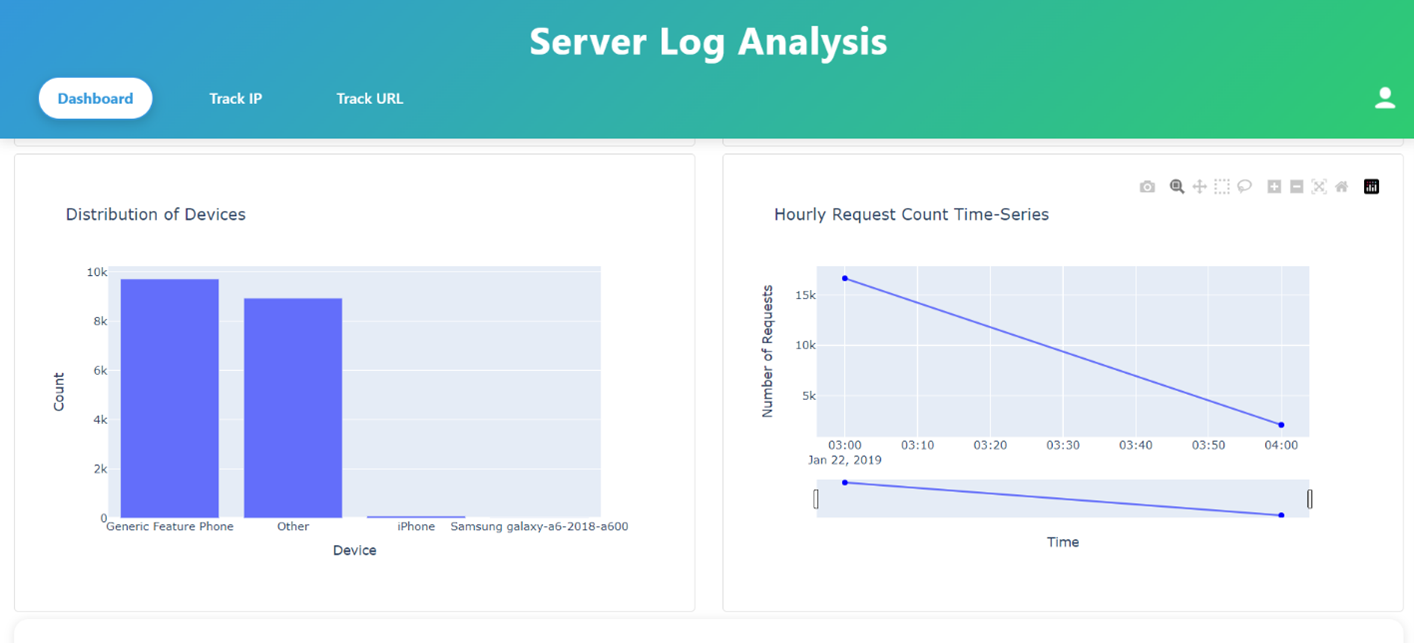
Task: Go to the Track URL tab
Action: pos(369,98)
